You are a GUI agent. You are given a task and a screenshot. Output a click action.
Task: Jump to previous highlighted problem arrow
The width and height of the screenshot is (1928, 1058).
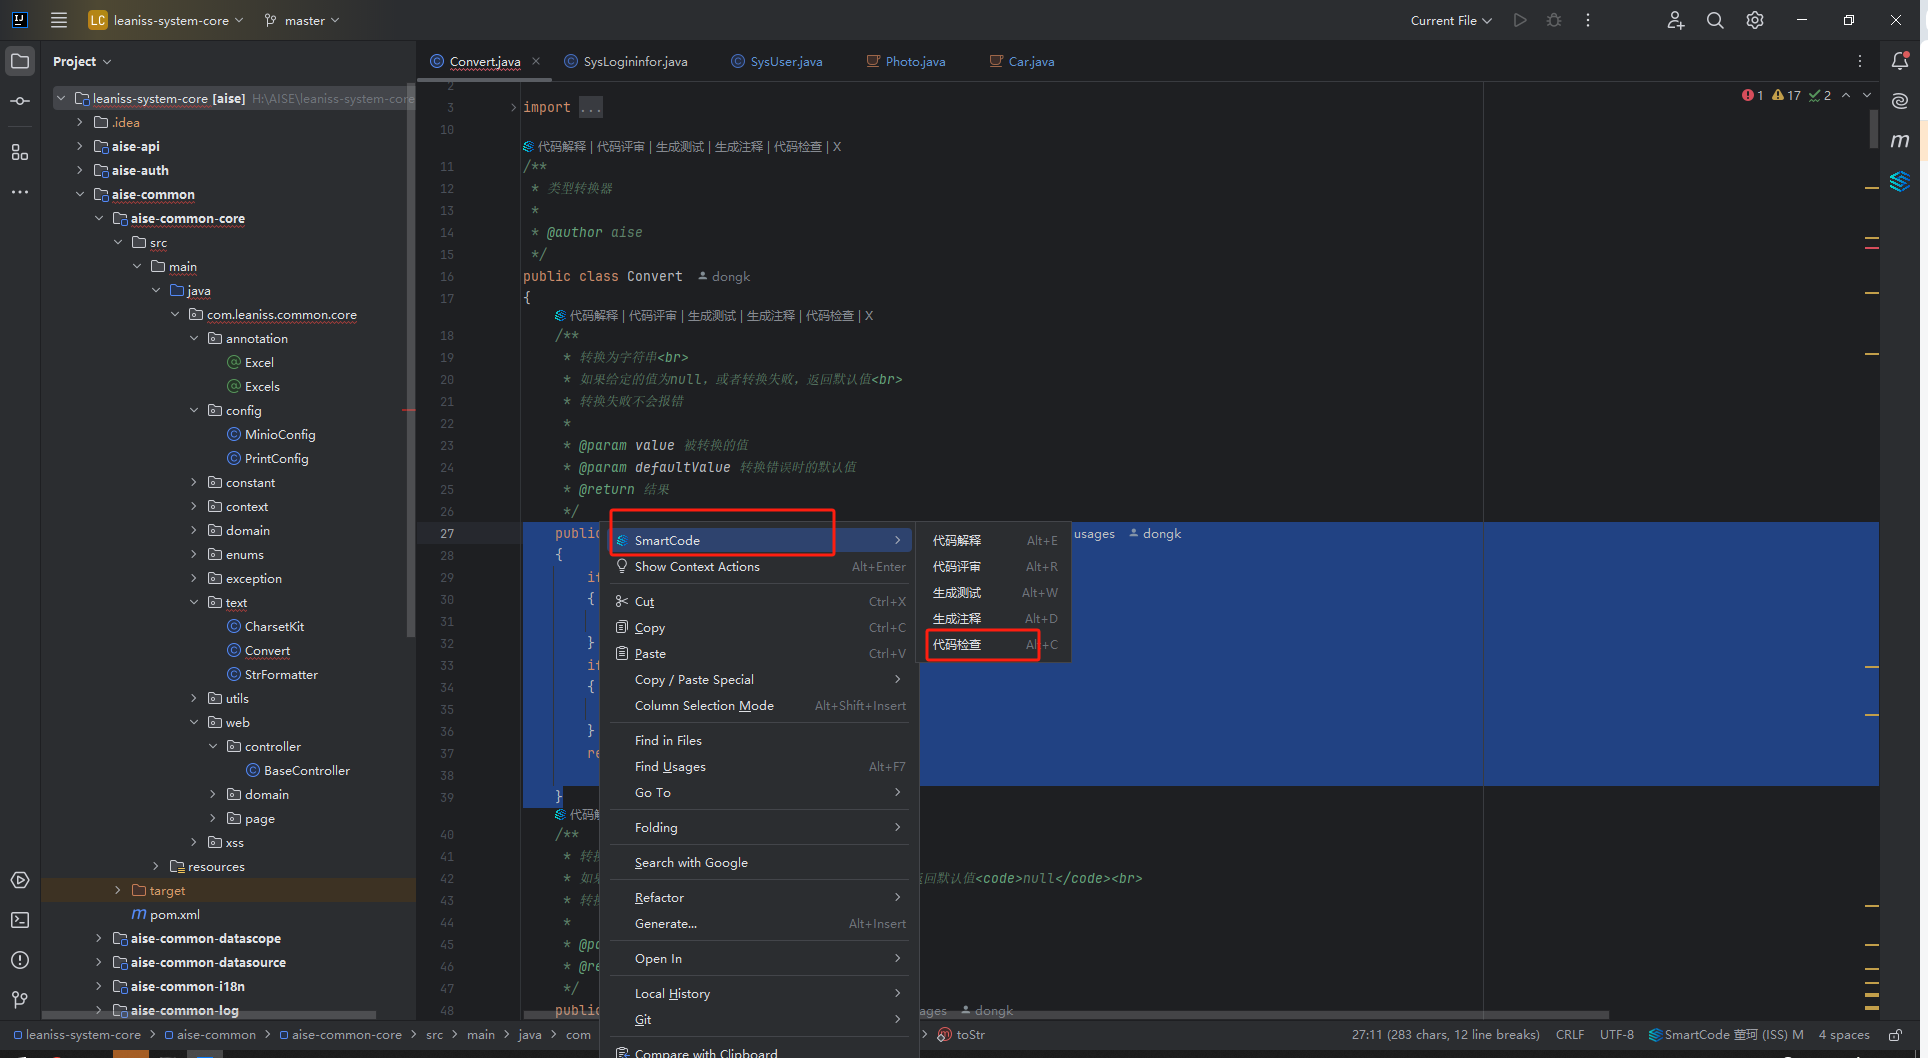point(1846,95)
